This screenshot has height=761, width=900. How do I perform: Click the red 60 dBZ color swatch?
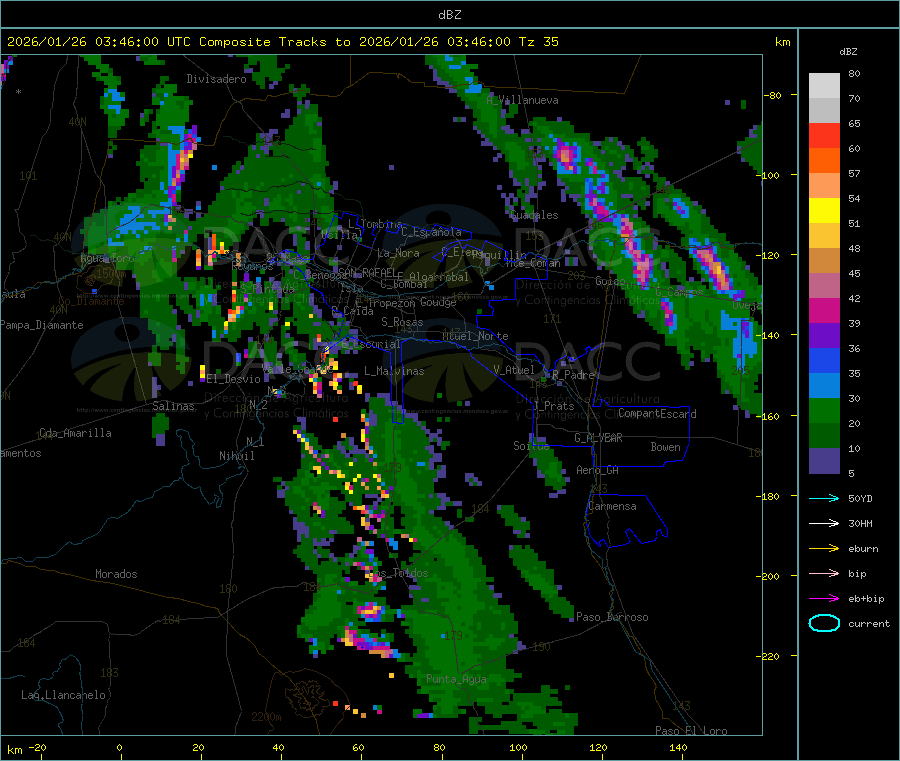coord(824,135)
